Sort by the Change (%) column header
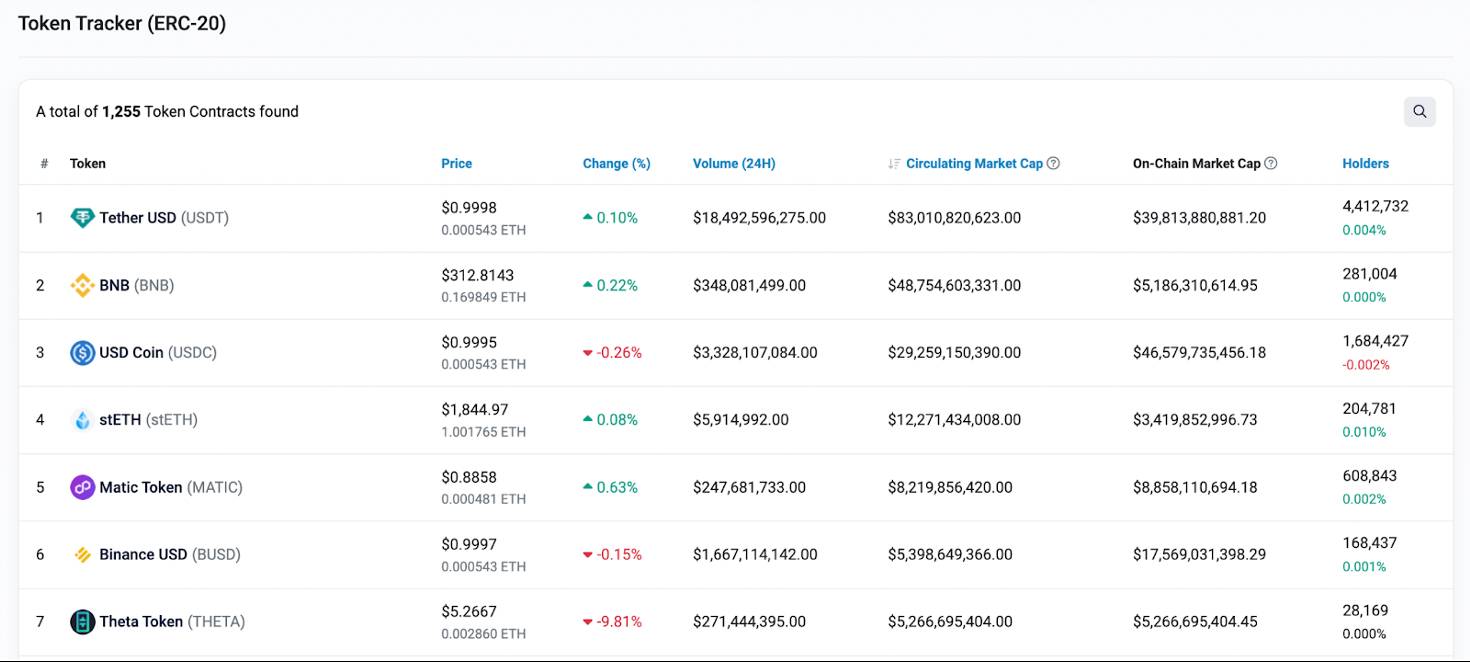 [617, 163]
